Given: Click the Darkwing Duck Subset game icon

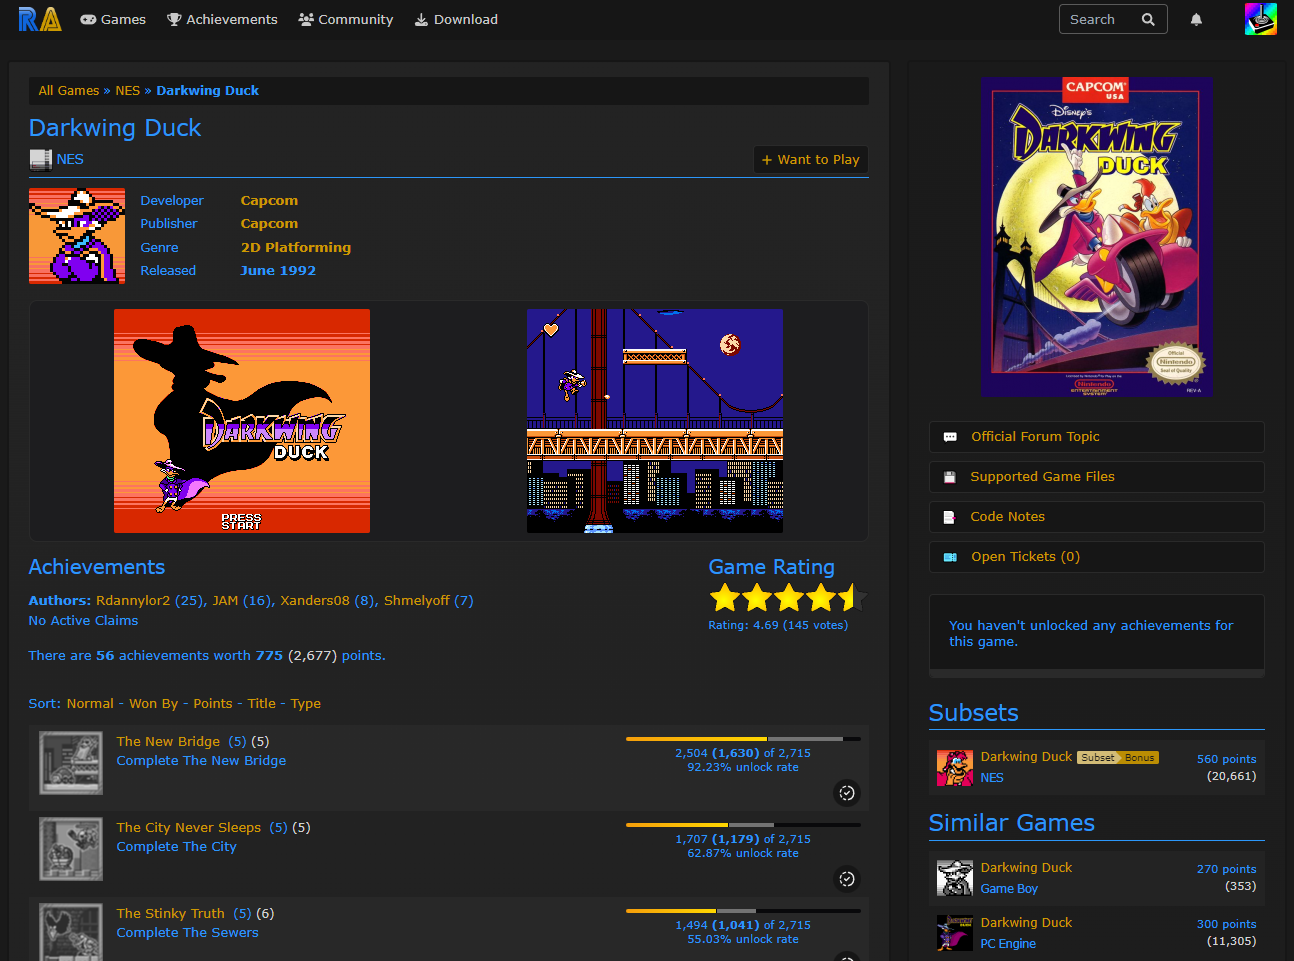Looking at the screenshot, I should click(x=955, y=768).
